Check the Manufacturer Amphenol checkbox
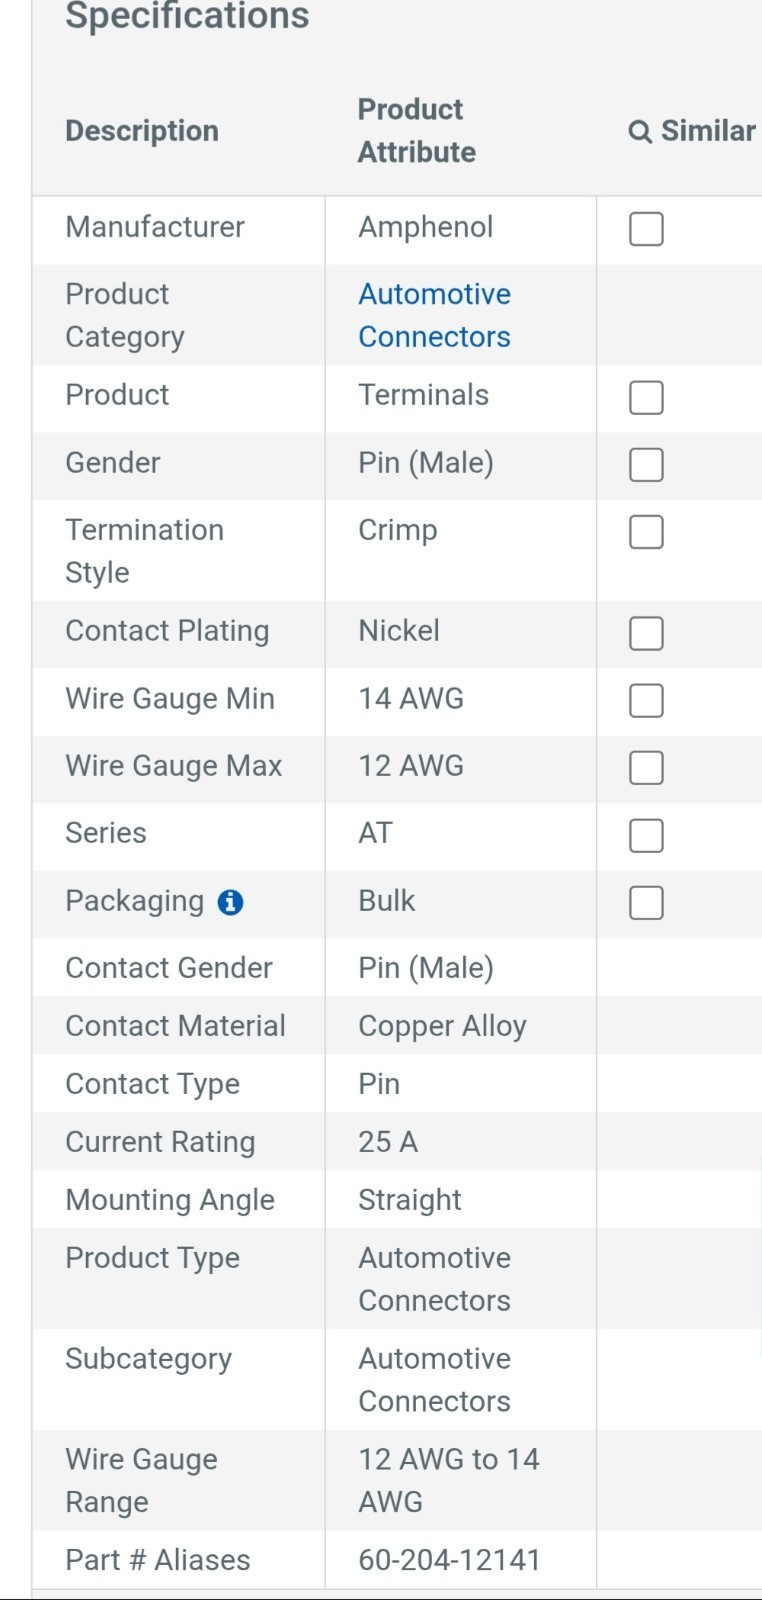The image size is (762, 1600). coord(646,229)
